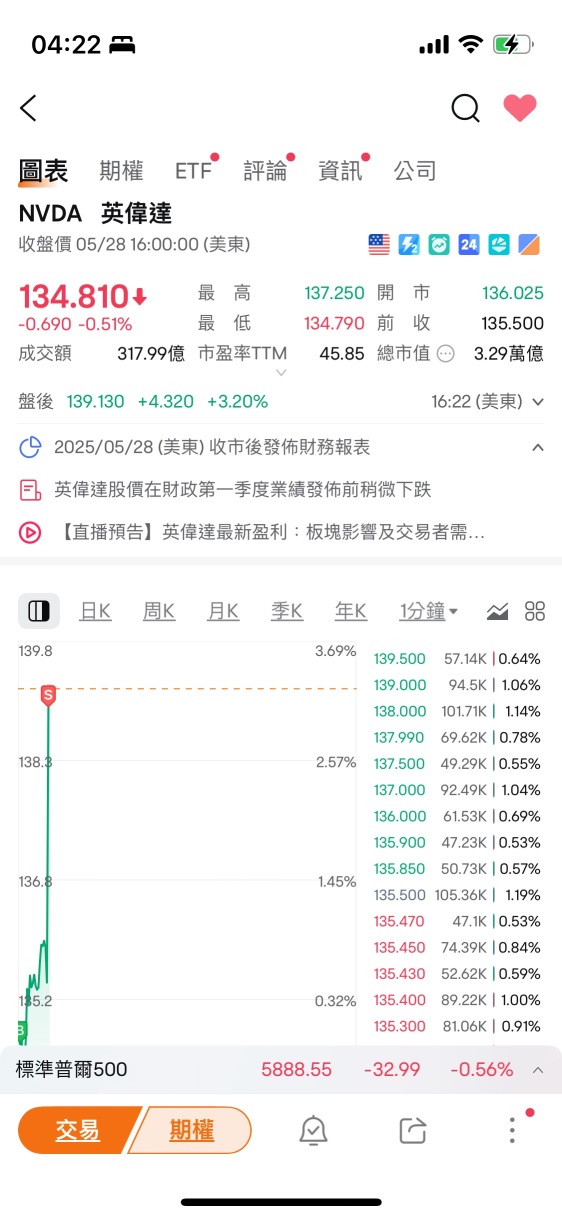Tap price level 138.000 row

[x=457, y=711]
